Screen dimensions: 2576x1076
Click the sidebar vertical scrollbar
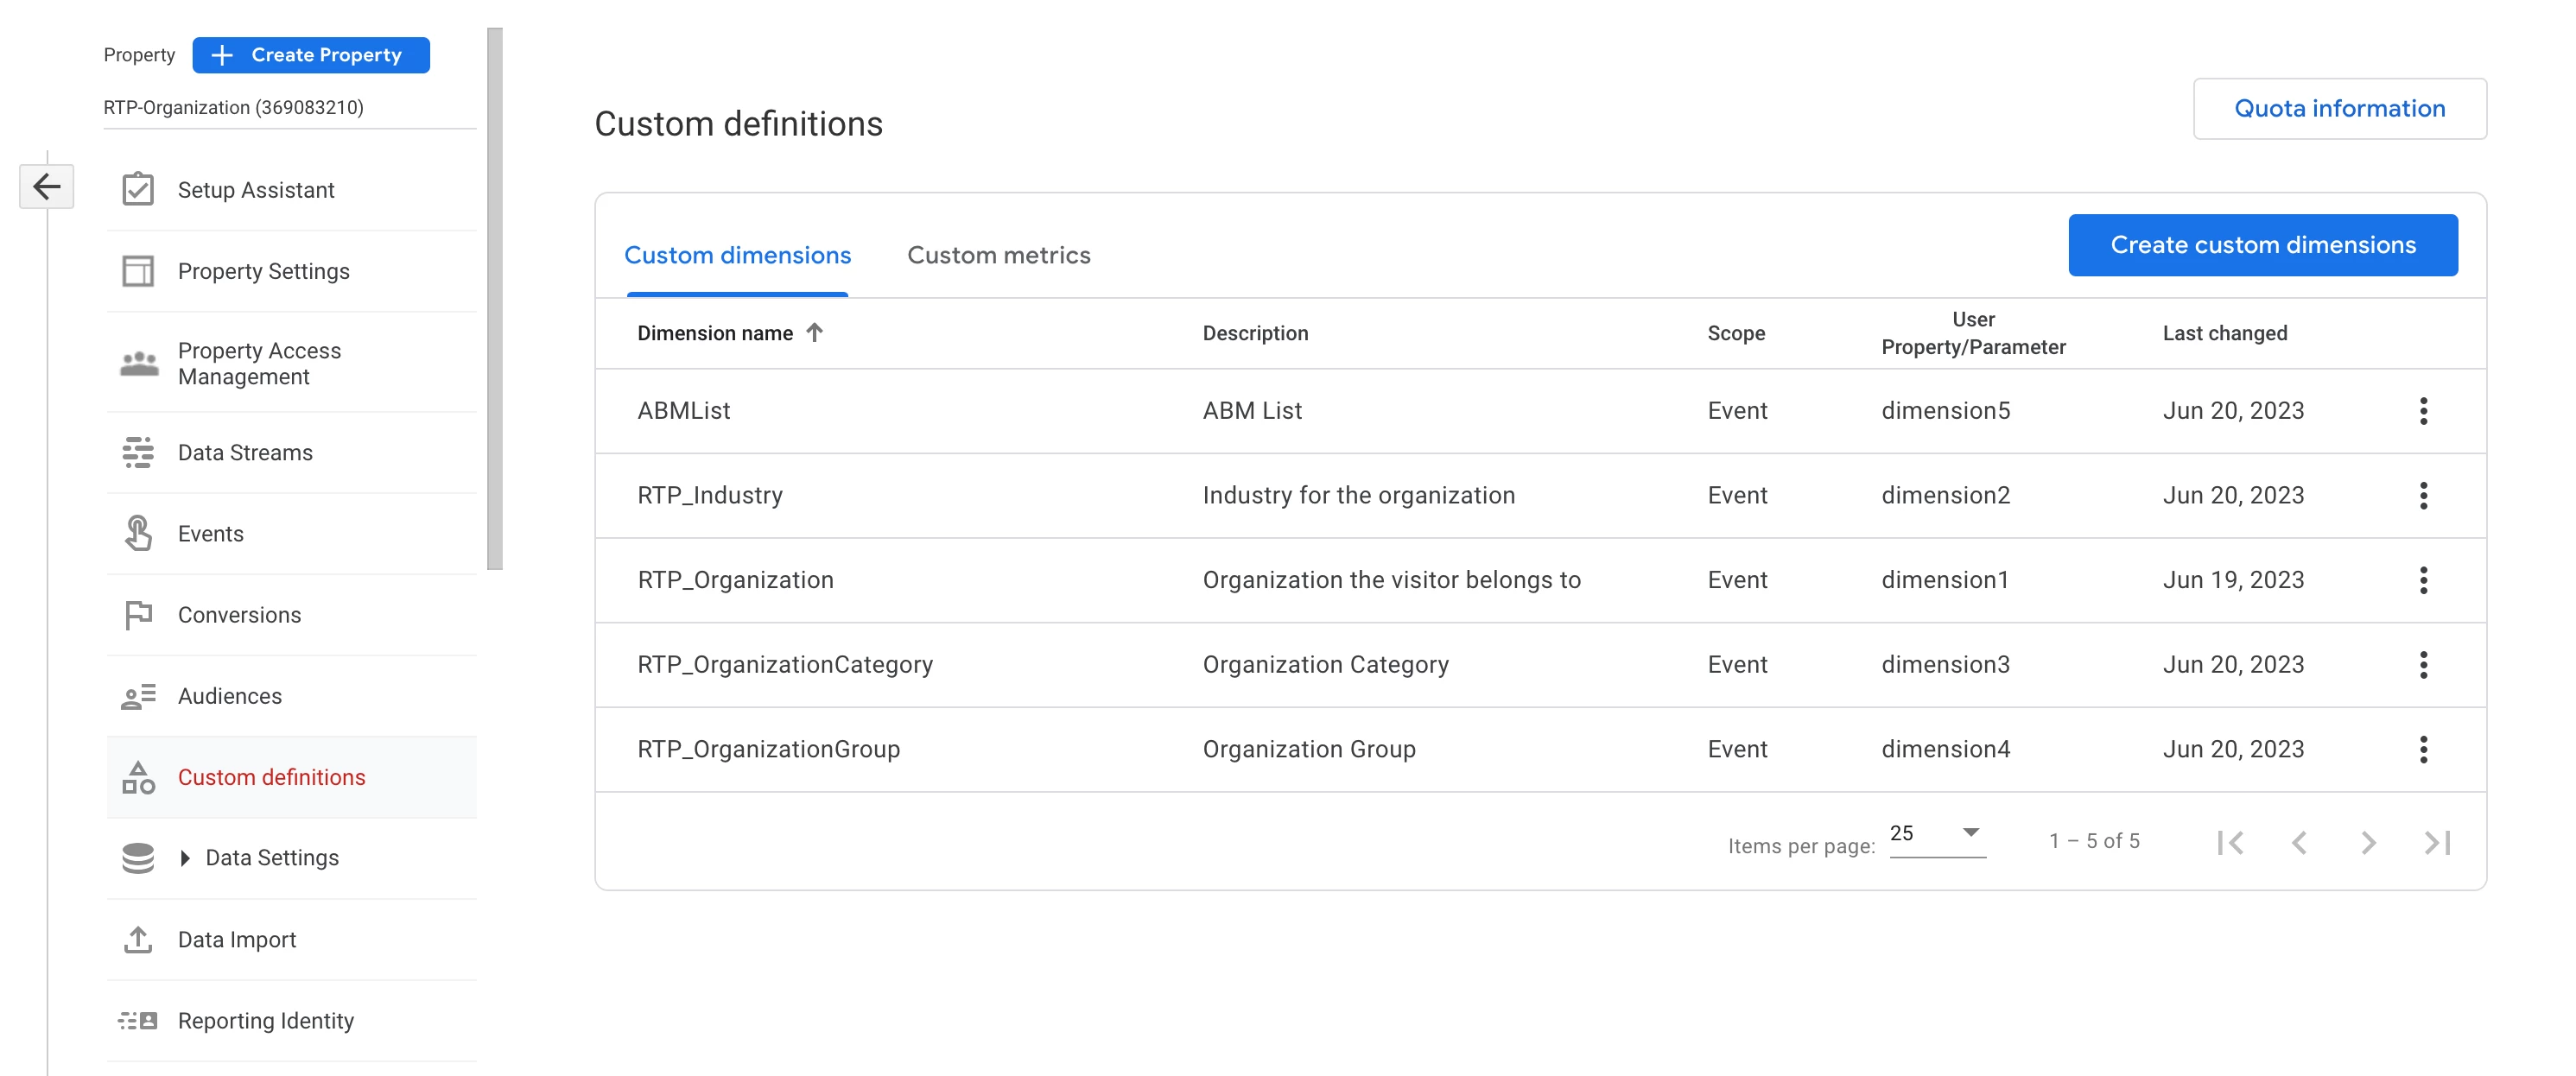pos(494,300)
